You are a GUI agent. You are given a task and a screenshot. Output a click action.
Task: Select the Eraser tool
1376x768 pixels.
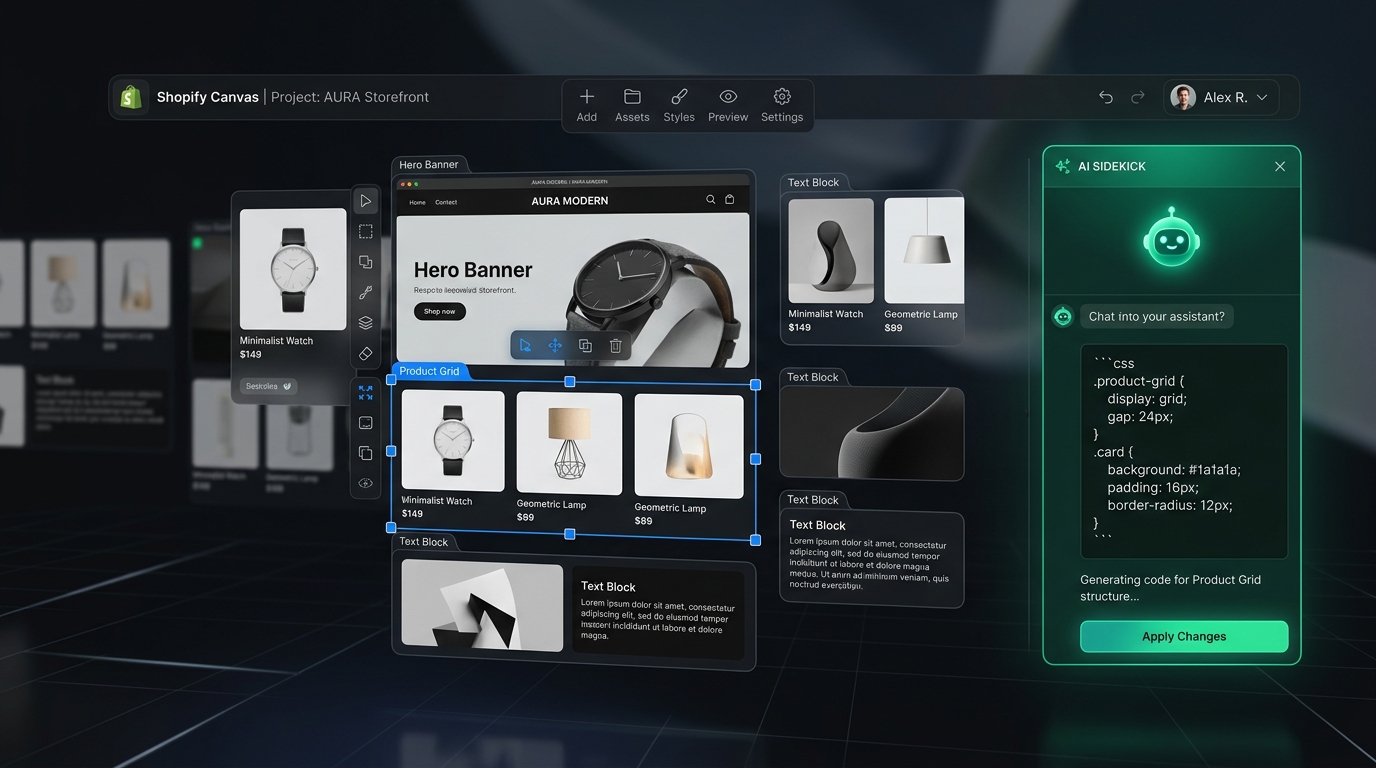tap(366, 354)
